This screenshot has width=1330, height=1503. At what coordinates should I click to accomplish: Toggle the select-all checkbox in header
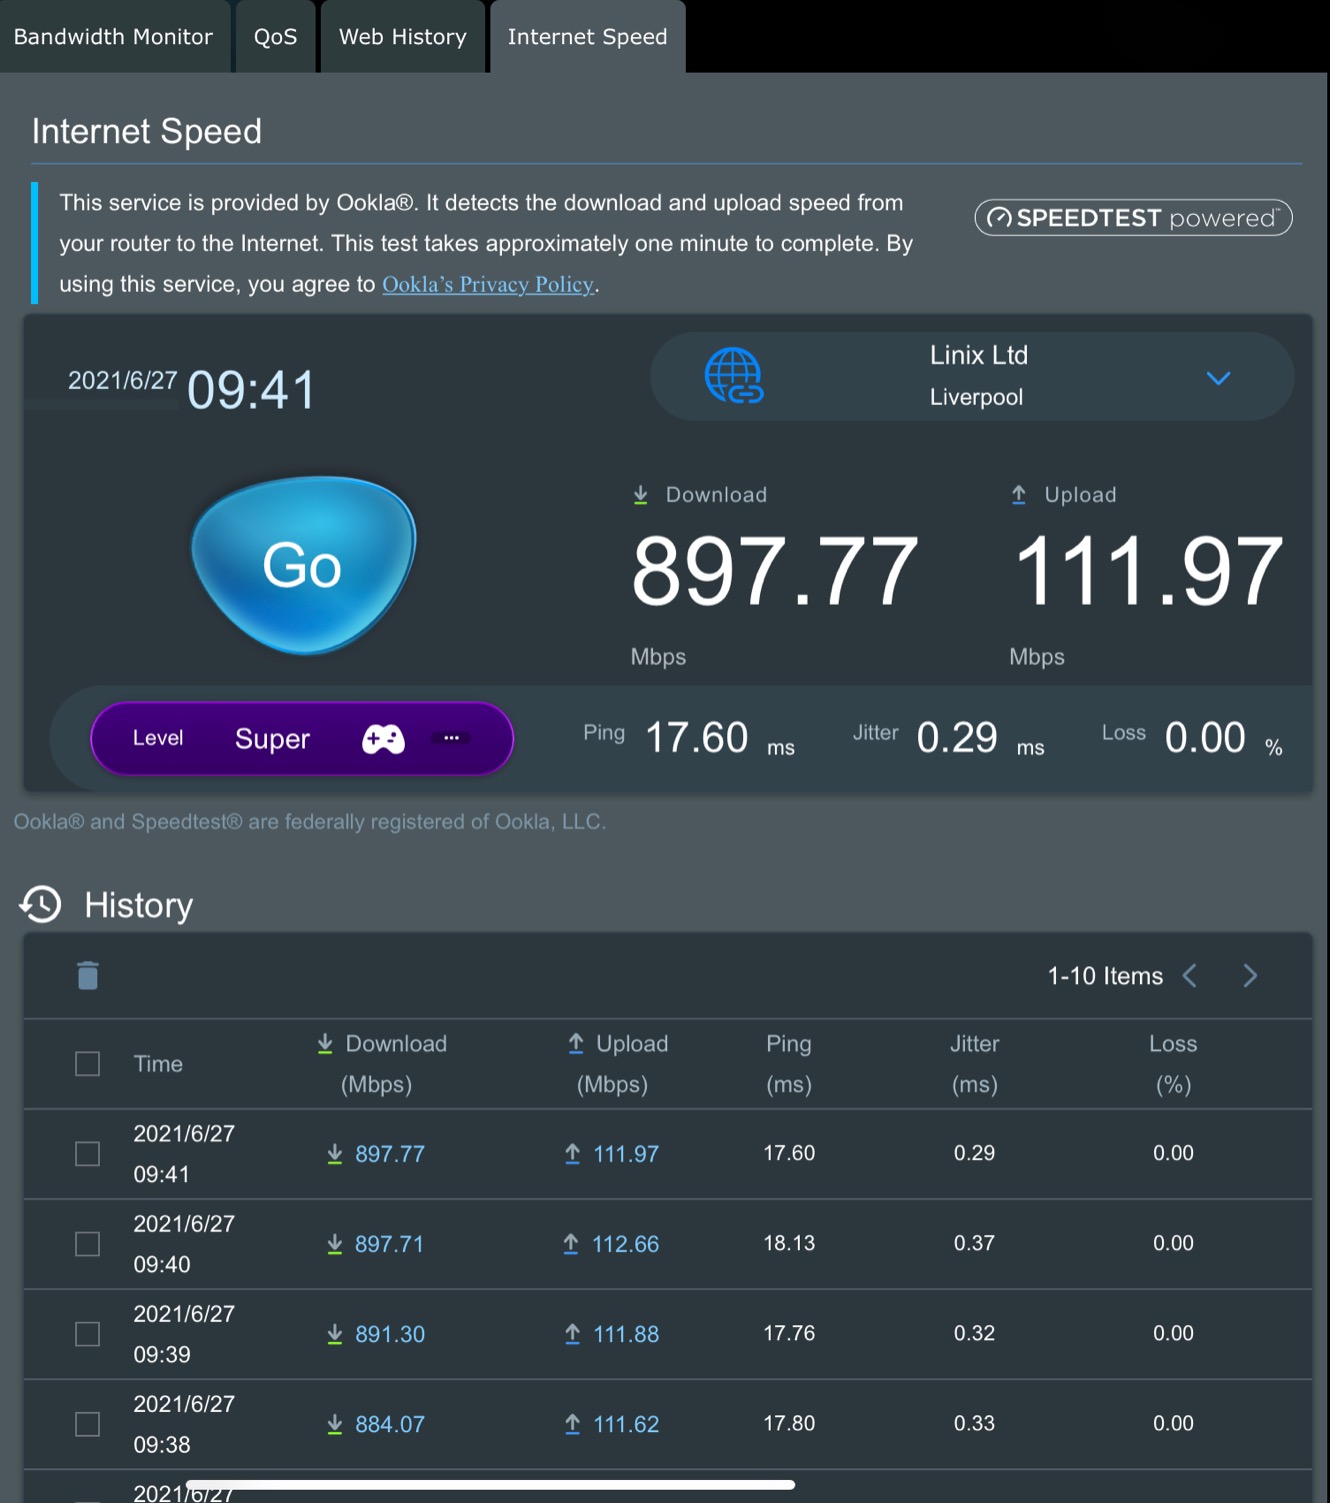click(x=88, y=1064)
